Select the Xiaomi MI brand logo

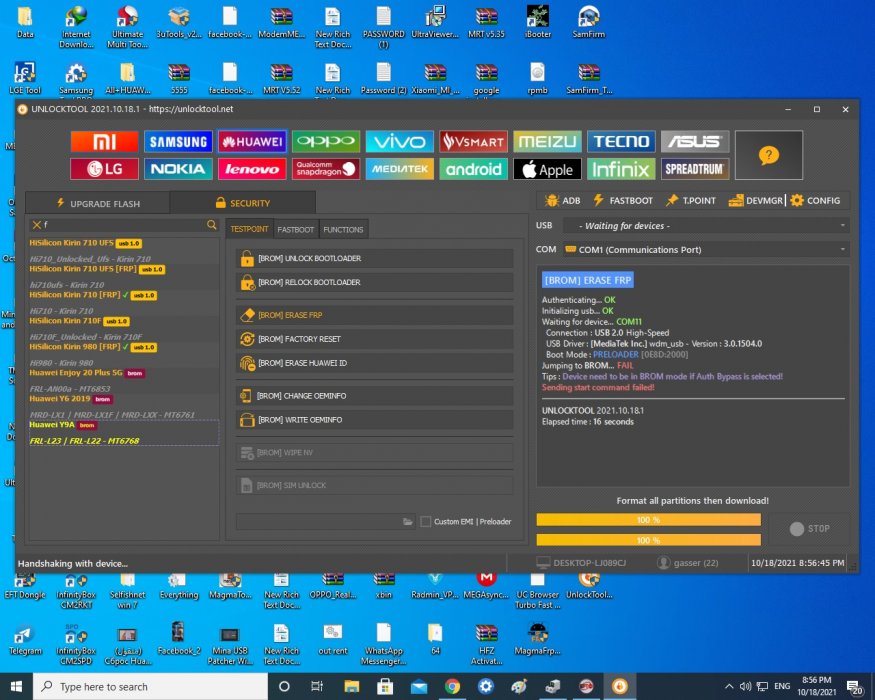point(104,142)
